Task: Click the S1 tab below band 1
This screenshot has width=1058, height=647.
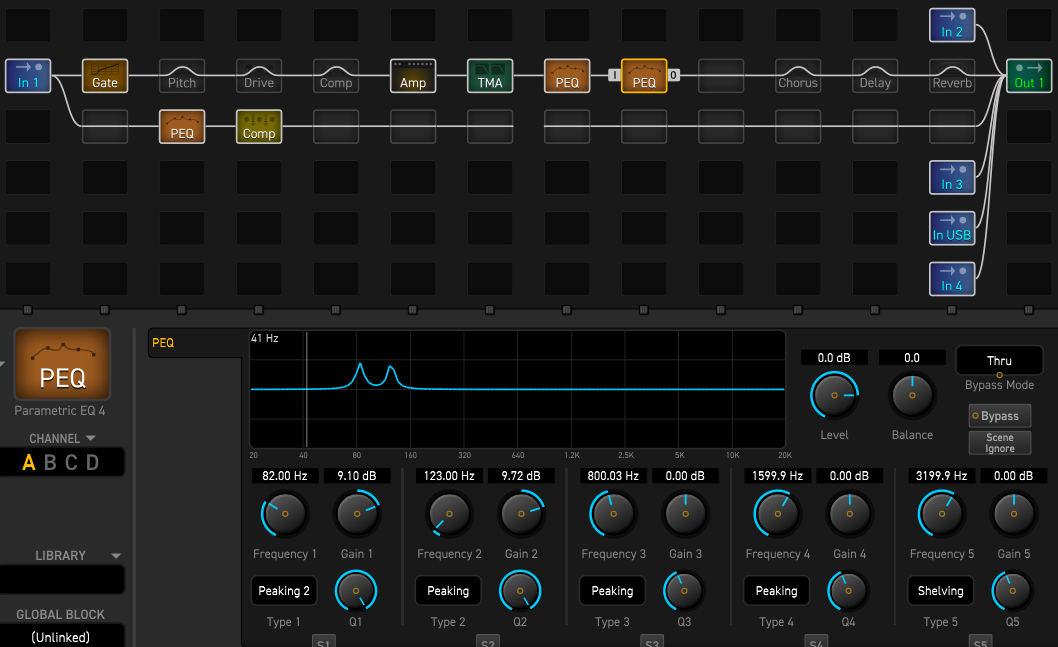Action: [x=323, y=642]
